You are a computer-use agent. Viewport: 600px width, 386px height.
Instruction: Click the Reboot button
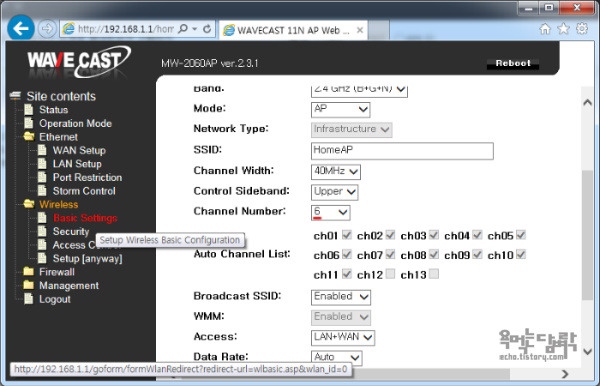(513, 63)
